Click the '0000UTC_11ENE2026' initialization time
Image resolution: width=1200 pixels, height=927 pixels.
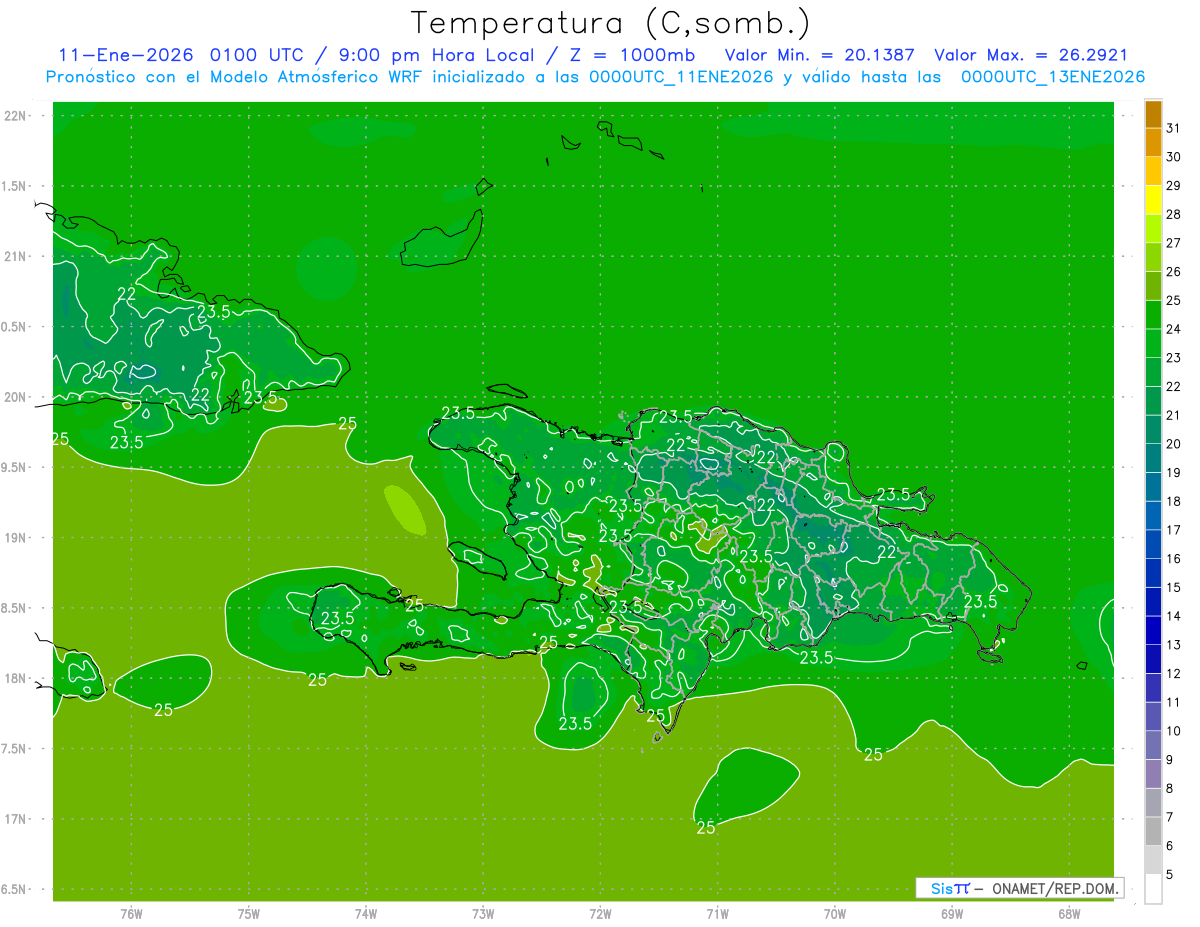tap(681, 77)
